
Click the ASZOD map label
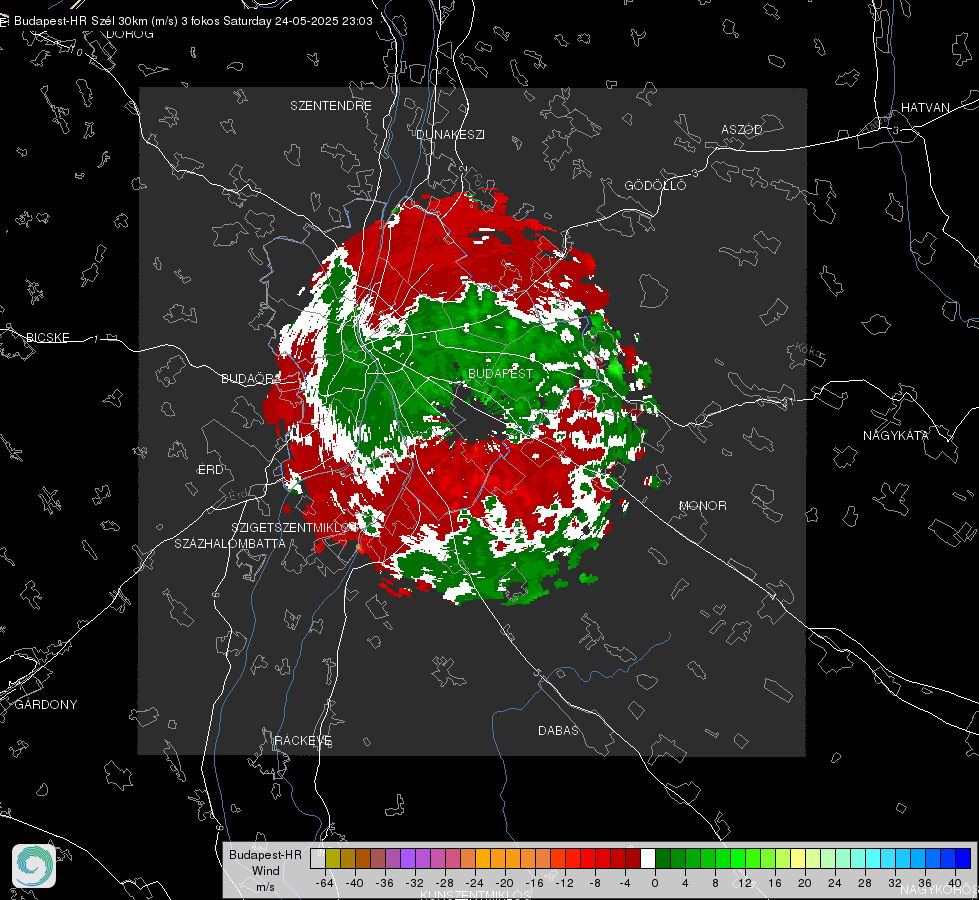click(x=742, y=130)
